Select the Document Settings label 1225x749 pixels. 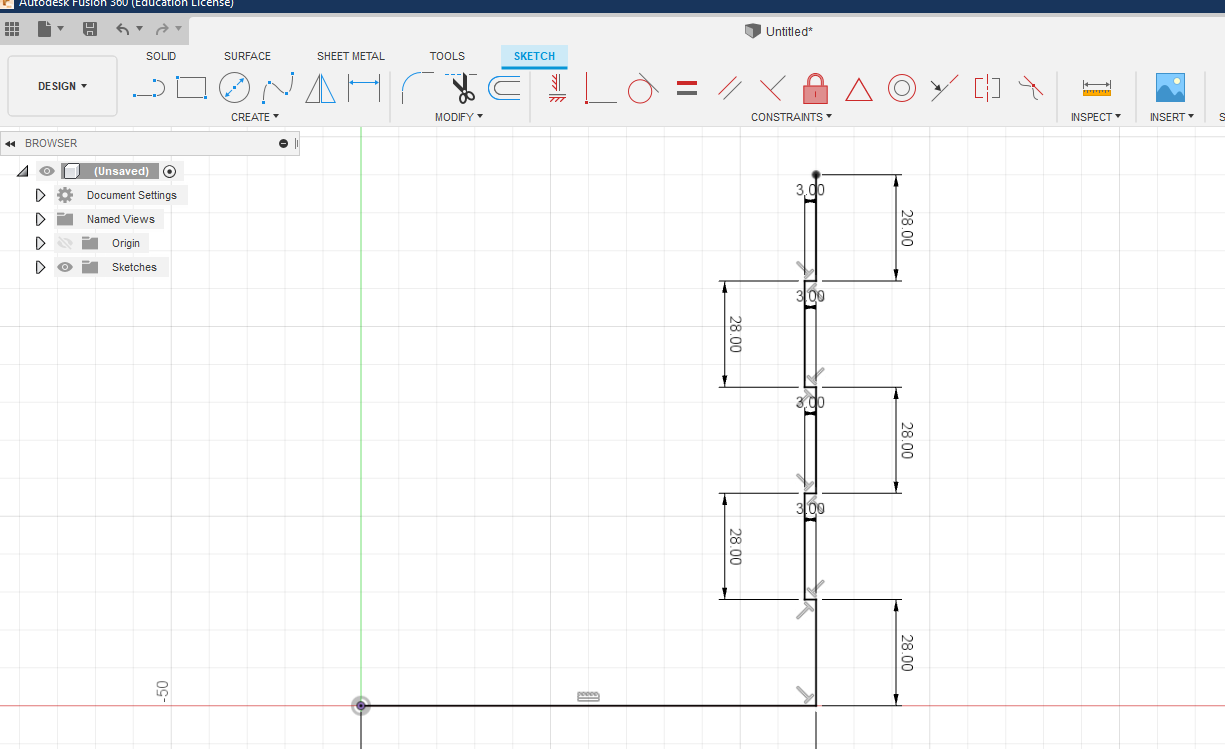[132, 195]
